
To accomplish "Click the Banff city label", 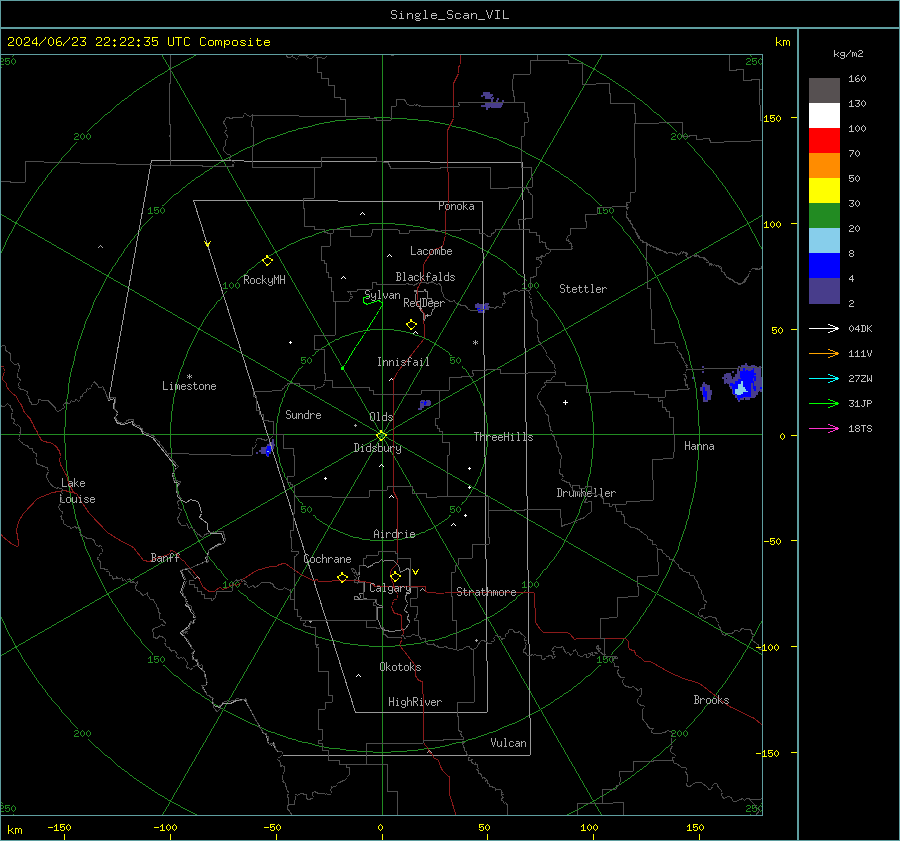I will 165,557.
